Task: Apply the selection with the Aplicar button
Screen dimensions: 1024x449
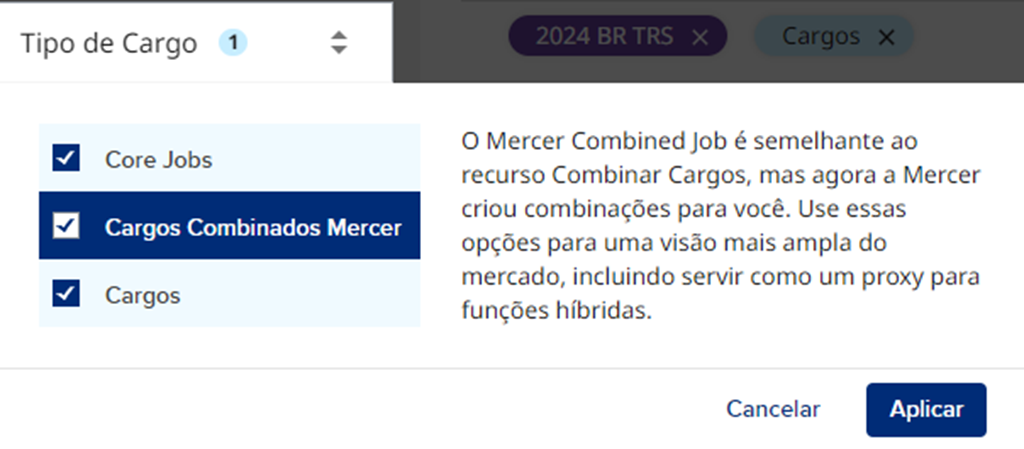Action: [926, 409]
